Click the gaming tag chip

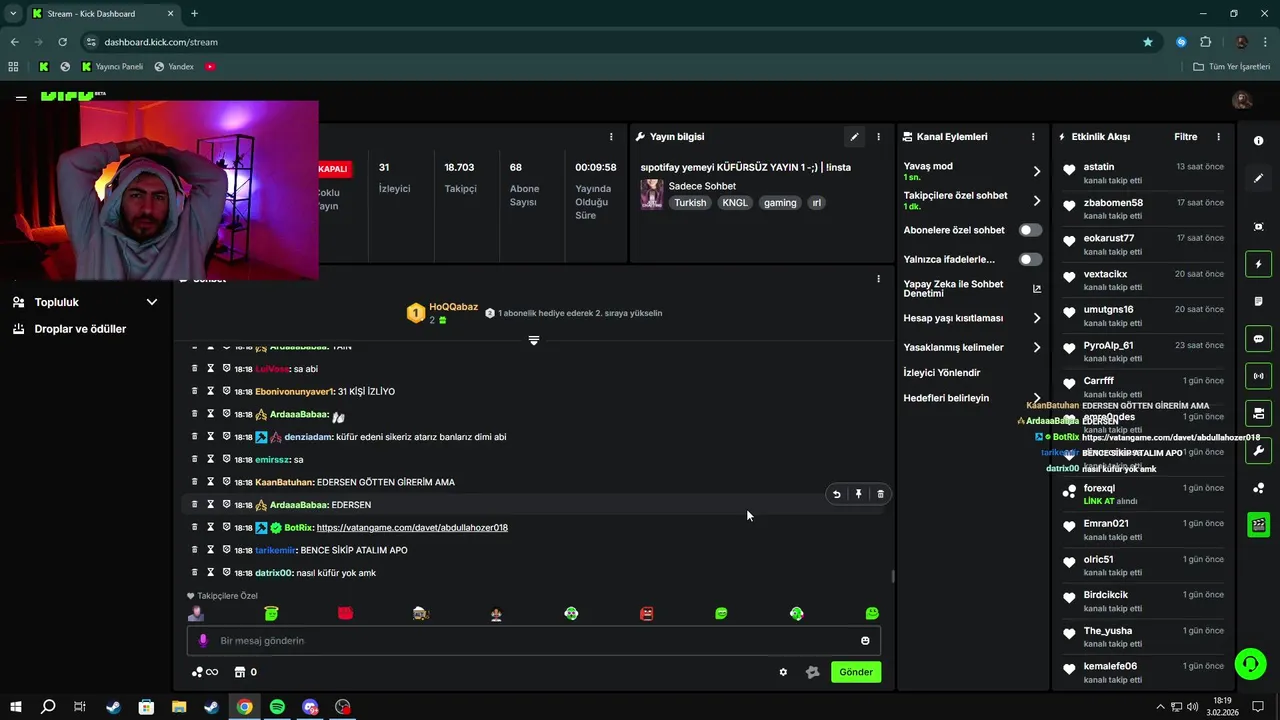[780, 203]
